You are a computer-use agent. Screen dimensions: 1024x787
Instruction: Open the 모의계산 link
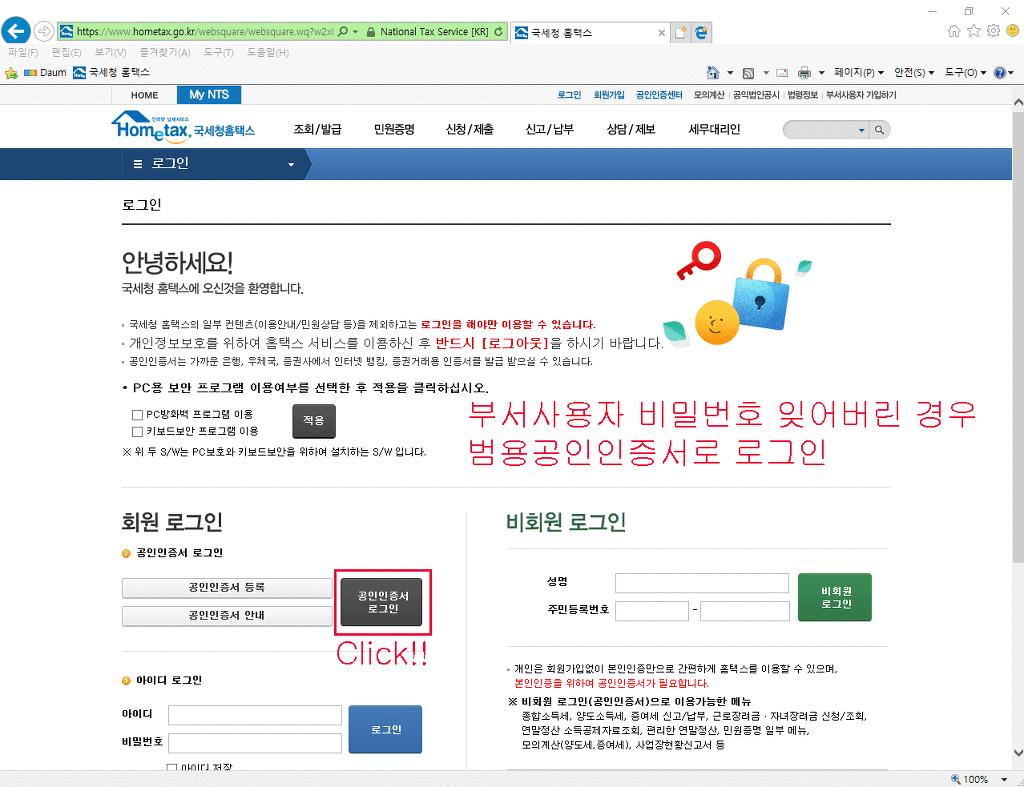(x=709, y=95)
